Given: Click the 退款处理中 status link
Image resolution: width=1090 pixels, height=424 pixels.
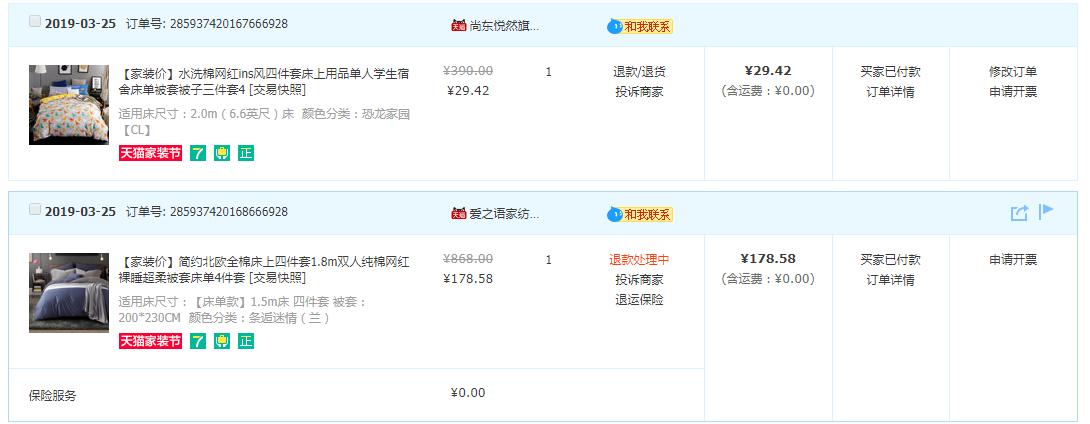Looking at the screenshot, I should point(640,259).
